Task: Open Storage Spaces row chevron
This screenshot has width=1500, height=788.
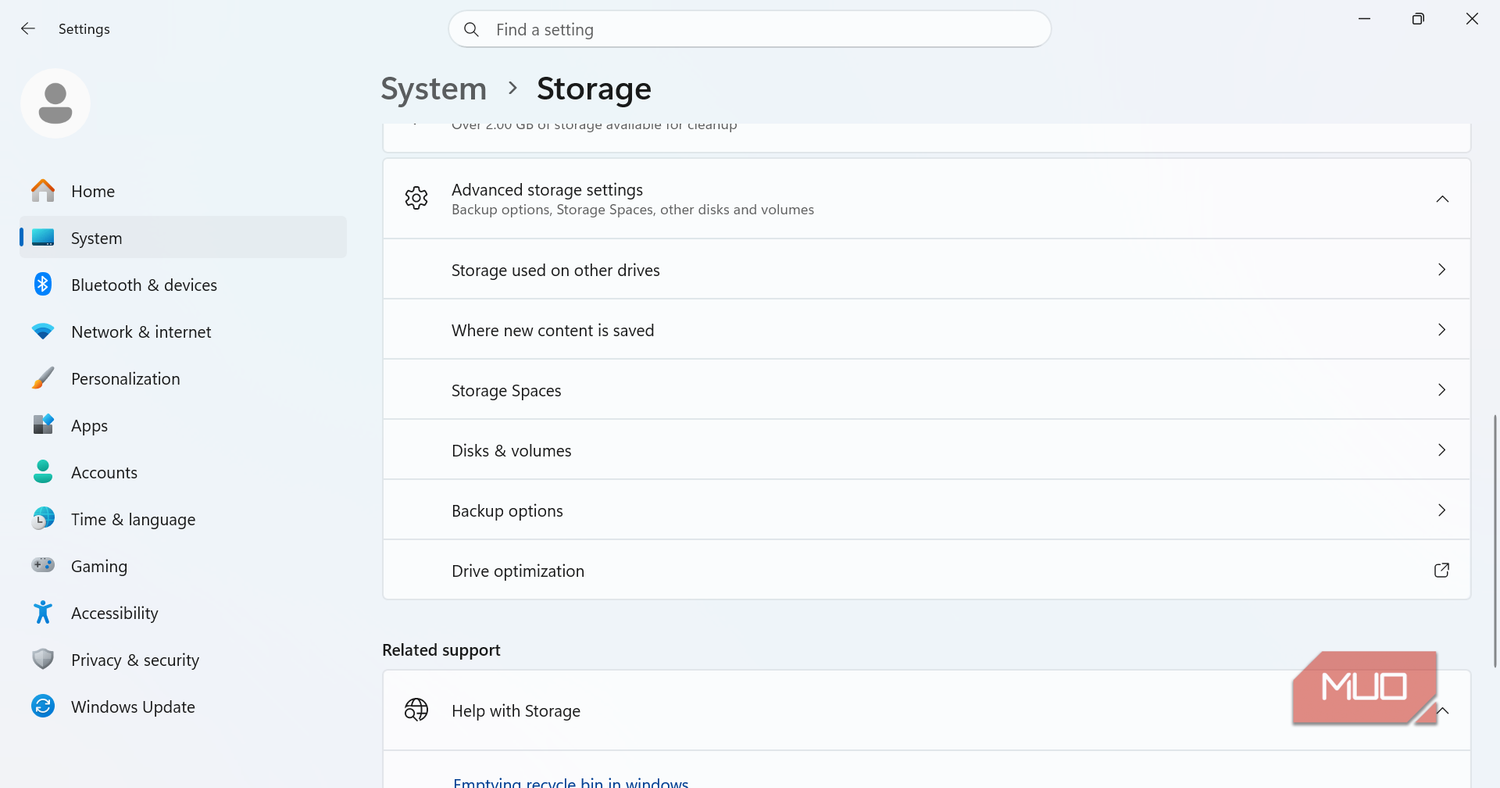Action: pos(1442,390)
